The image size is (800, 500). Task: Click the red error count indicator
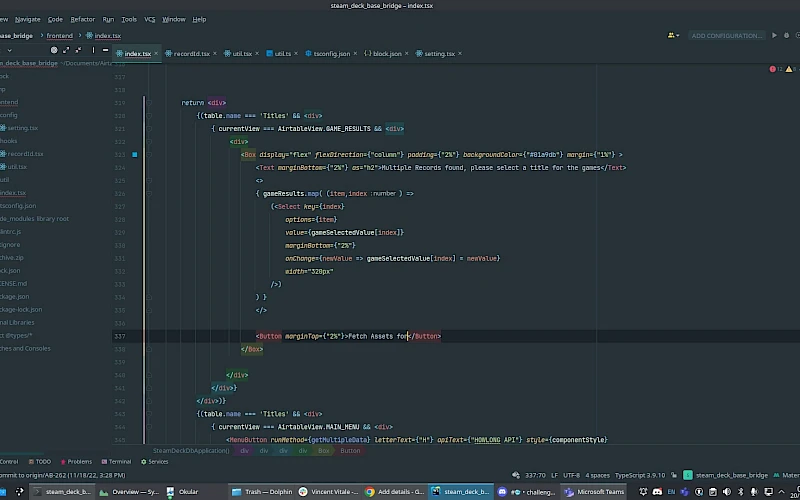(776, 69)
